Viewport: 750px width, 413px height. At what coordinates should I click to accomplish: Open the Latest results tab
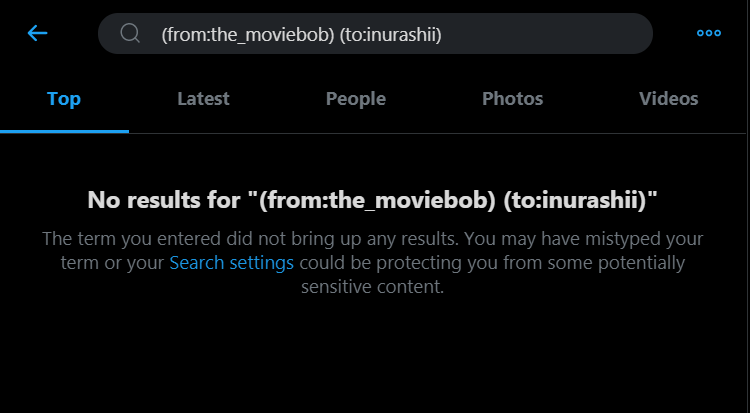[203, 99]
